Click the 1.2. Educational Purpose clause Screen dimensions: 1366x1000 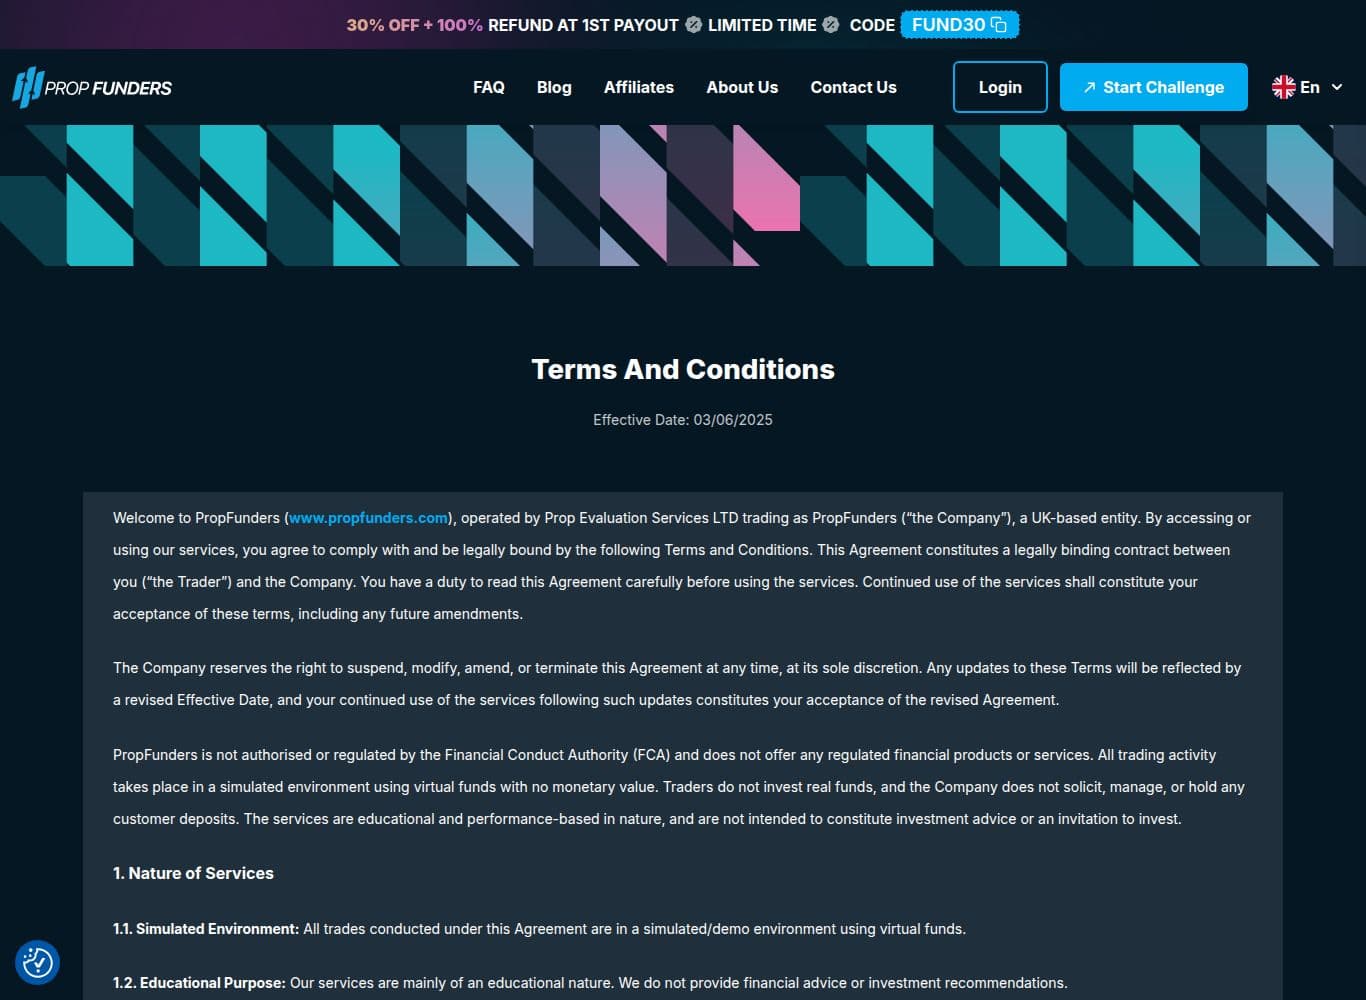590,983
